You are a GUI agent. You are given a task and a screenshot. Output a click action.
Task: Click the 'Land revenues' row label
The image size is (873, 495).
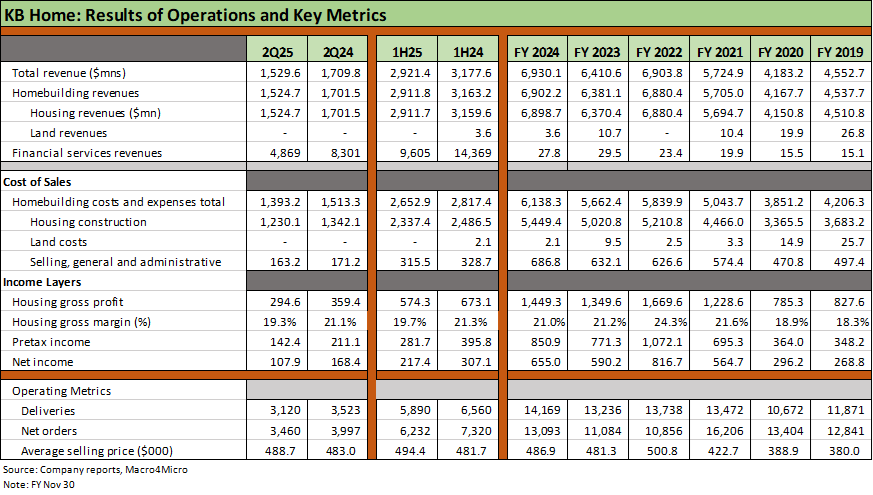tap(68, 133)
